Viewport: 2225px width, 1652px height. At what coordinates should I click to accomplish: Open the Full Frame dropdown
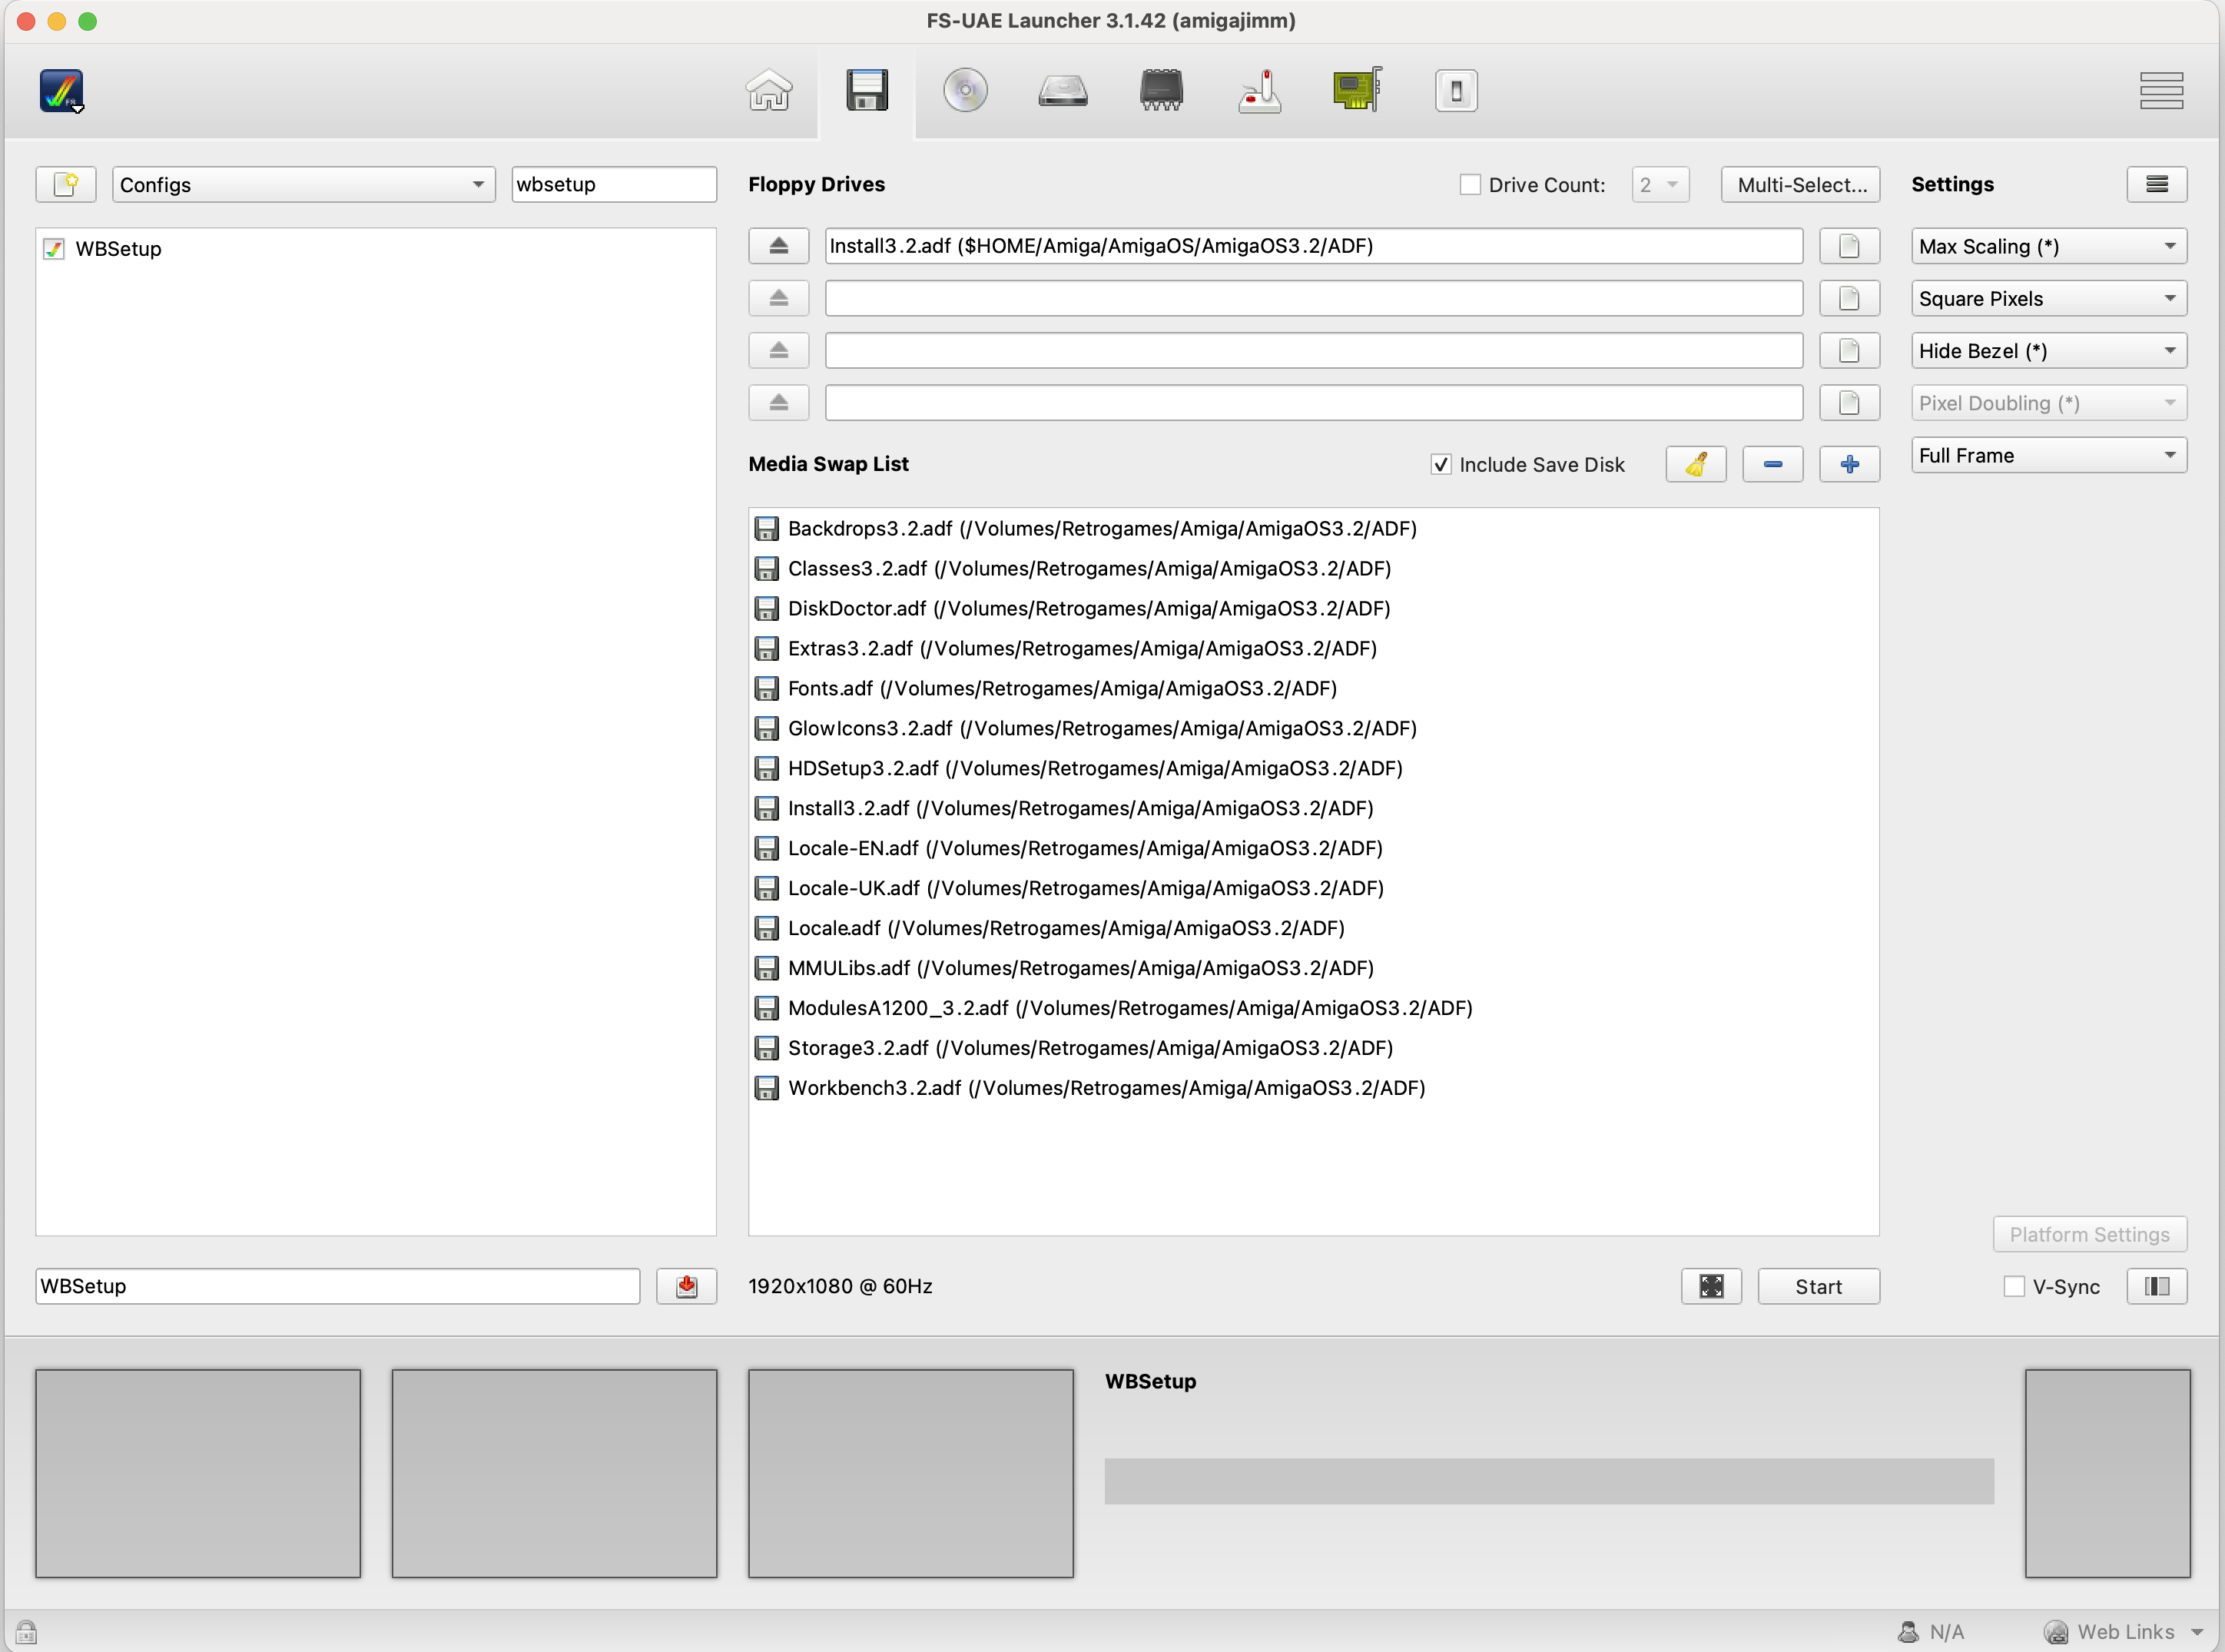pos(2047,456)
